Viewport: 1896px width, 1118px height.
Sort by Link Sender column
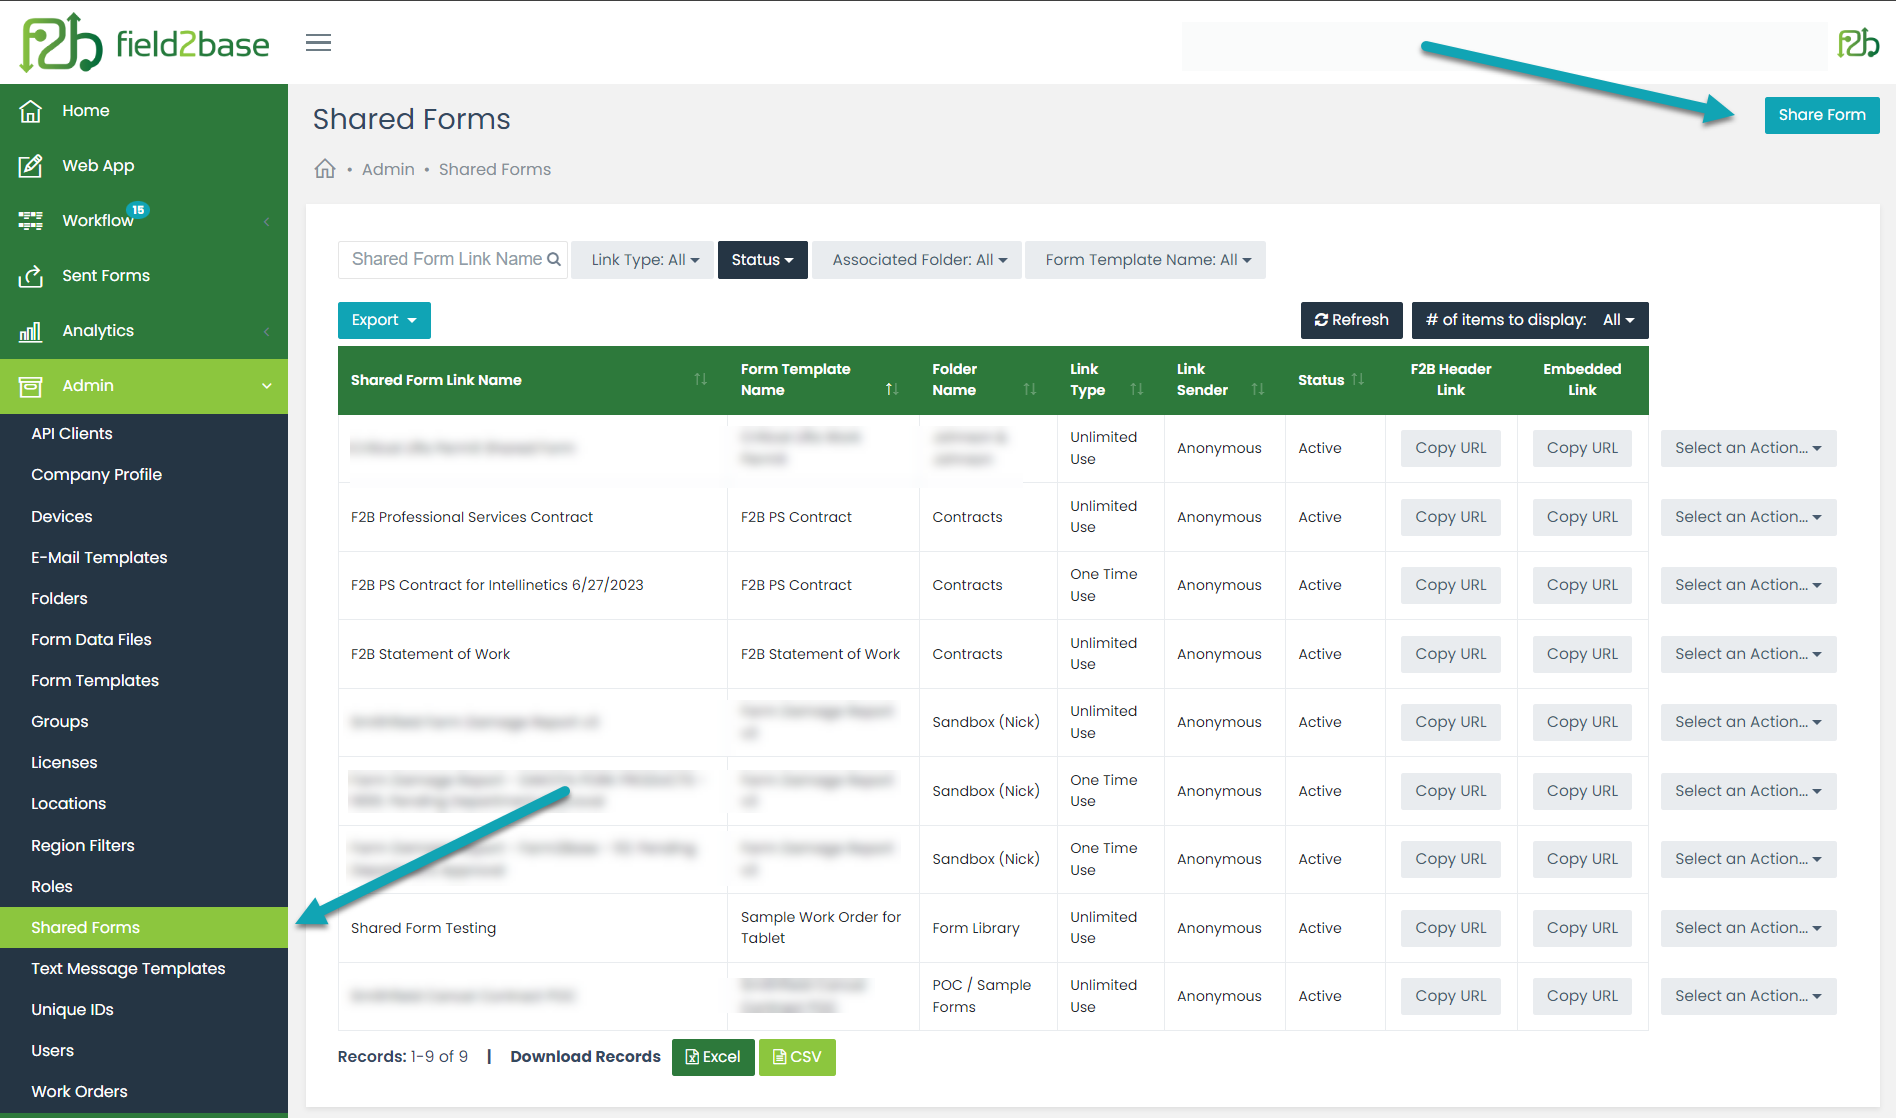tap(1258, 389)
